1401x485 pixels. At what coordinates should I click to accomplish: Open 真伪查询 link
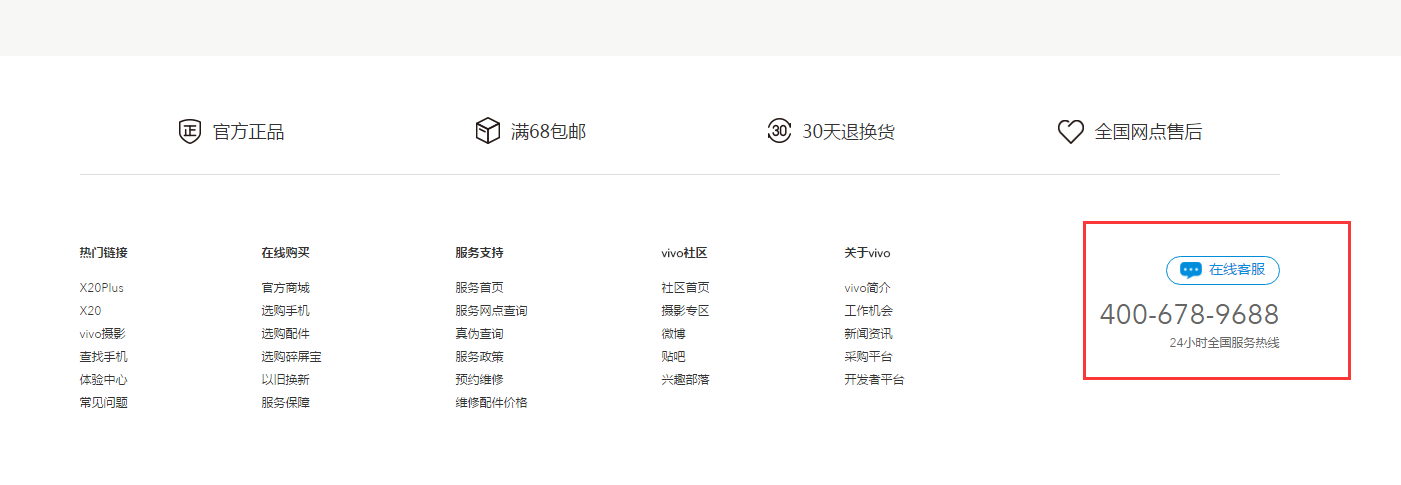coord(479,334)
